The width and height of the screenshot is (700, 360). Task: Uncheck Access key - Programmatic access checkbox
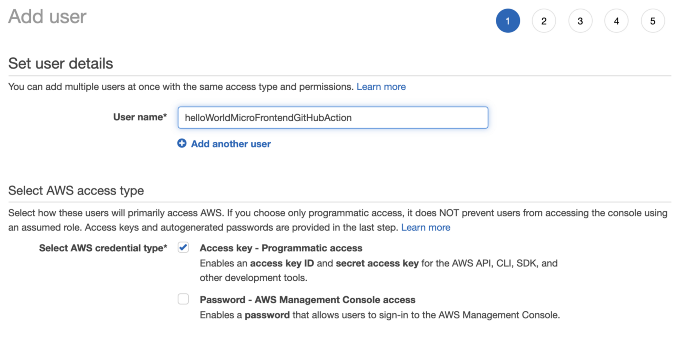(x=183, y=247)
